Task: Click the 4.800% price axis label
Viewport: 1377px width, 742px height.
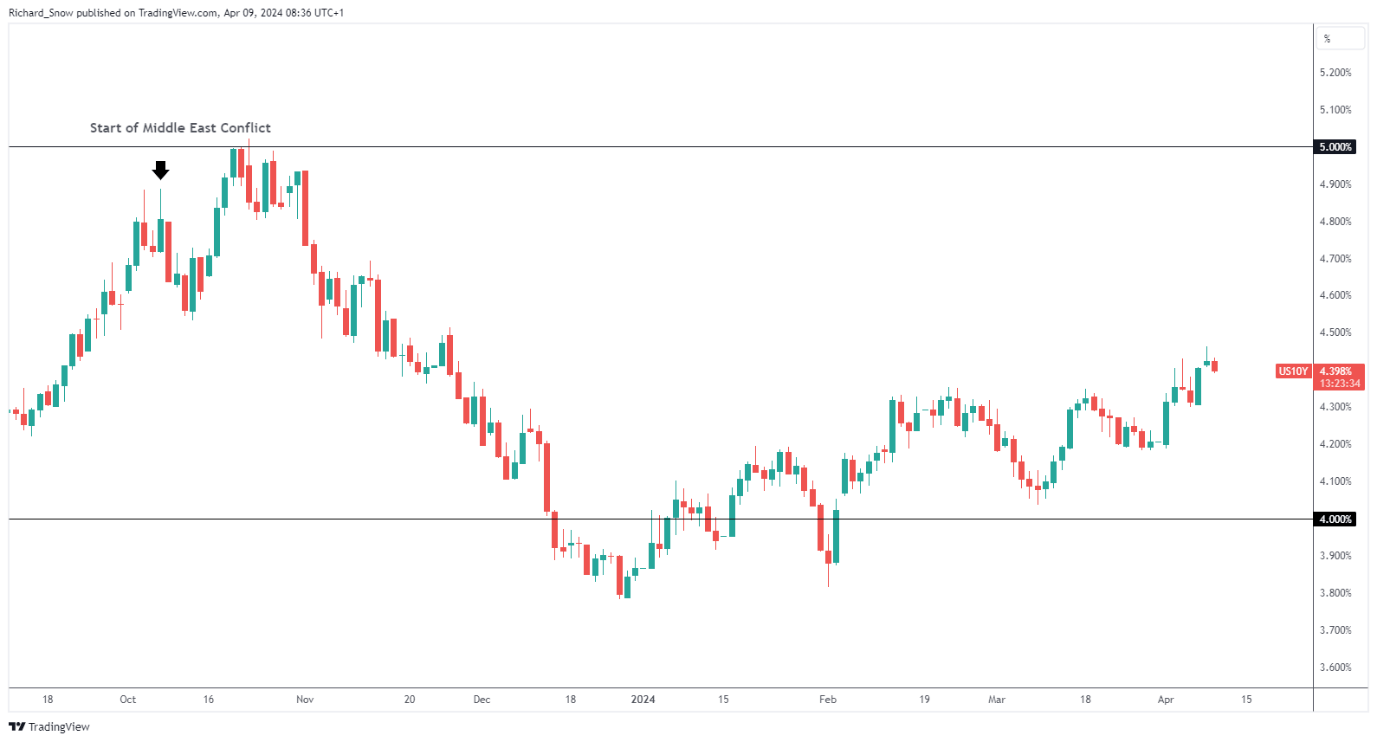Action: [x=1336, y=221]
